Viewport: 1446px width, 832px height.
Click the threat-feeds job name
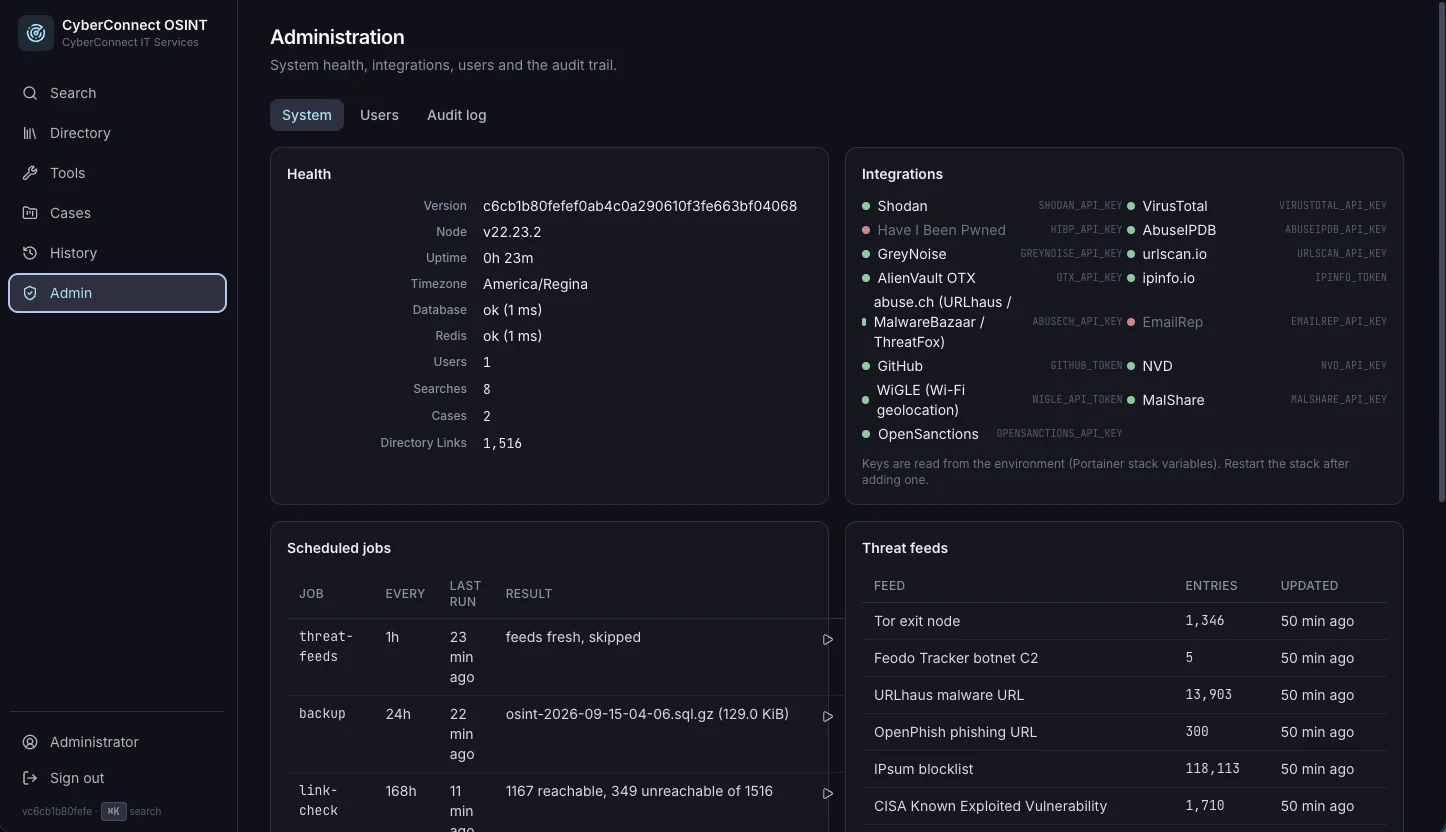tap(326, 647)
